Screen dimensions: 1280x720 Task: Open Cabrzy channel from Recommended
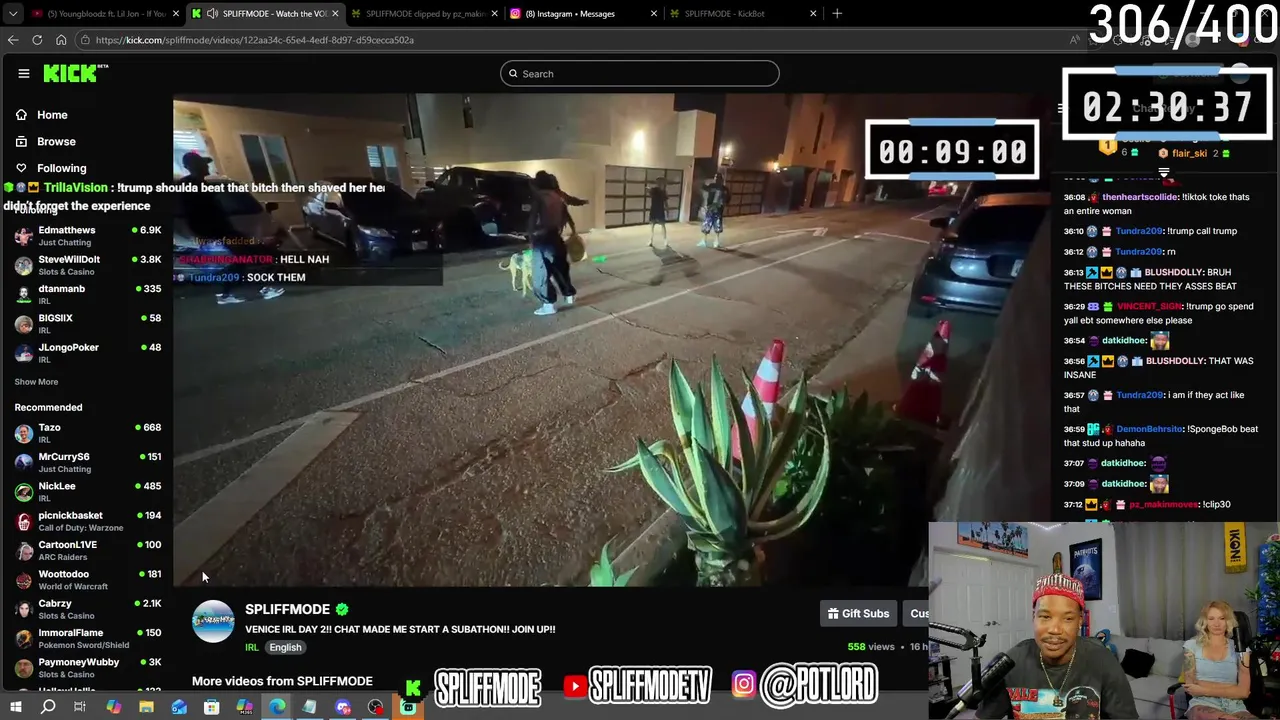(85, 609)
